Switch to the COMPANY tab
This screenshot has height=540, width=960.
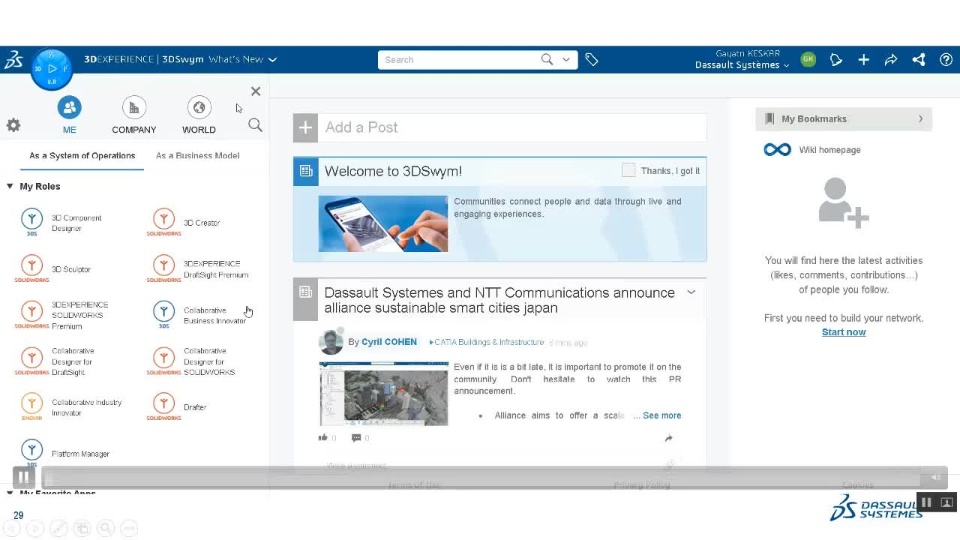134,115
